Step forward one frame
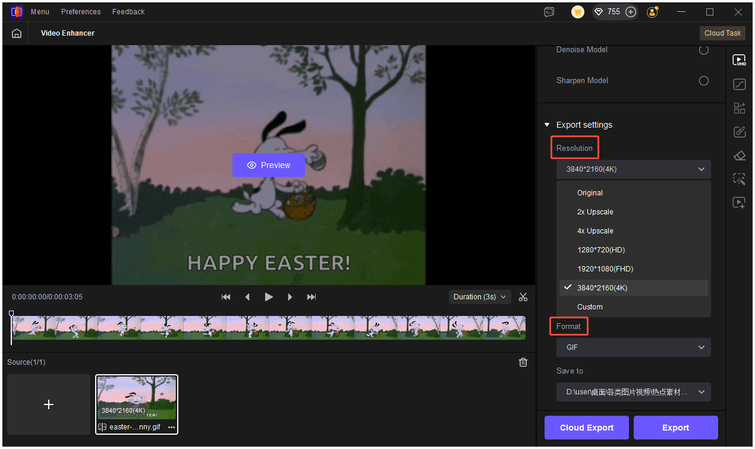 tap(290, 297)
